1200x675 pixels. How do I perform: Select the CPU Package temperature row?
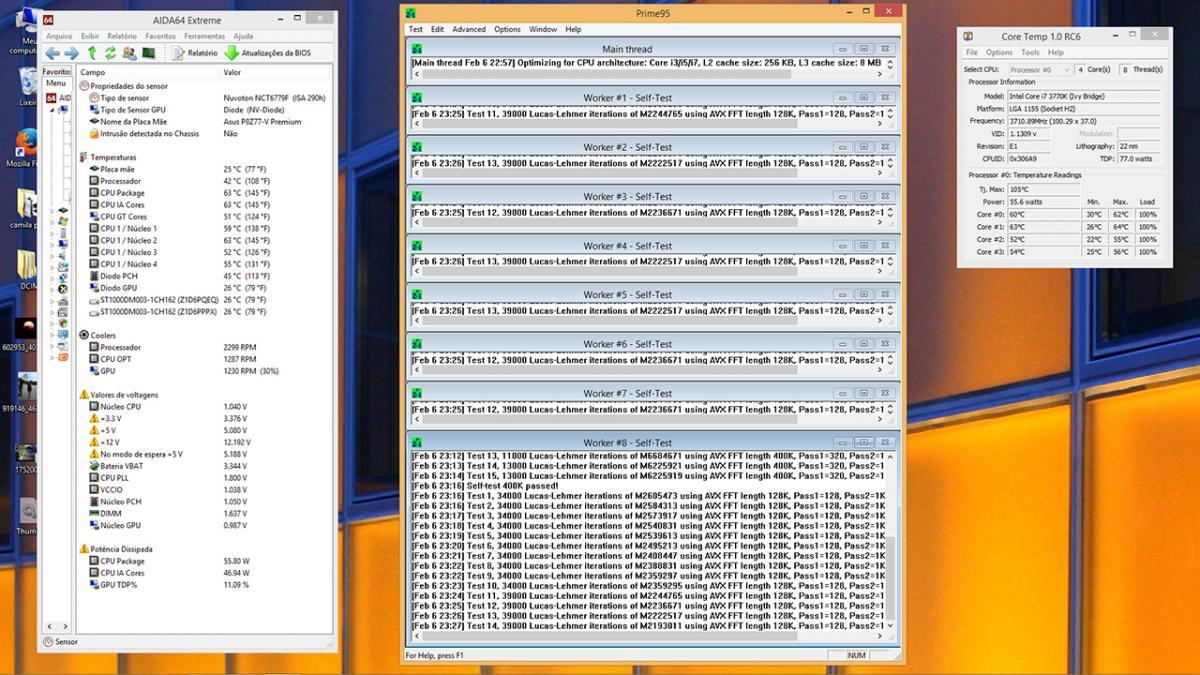[205, 193]
